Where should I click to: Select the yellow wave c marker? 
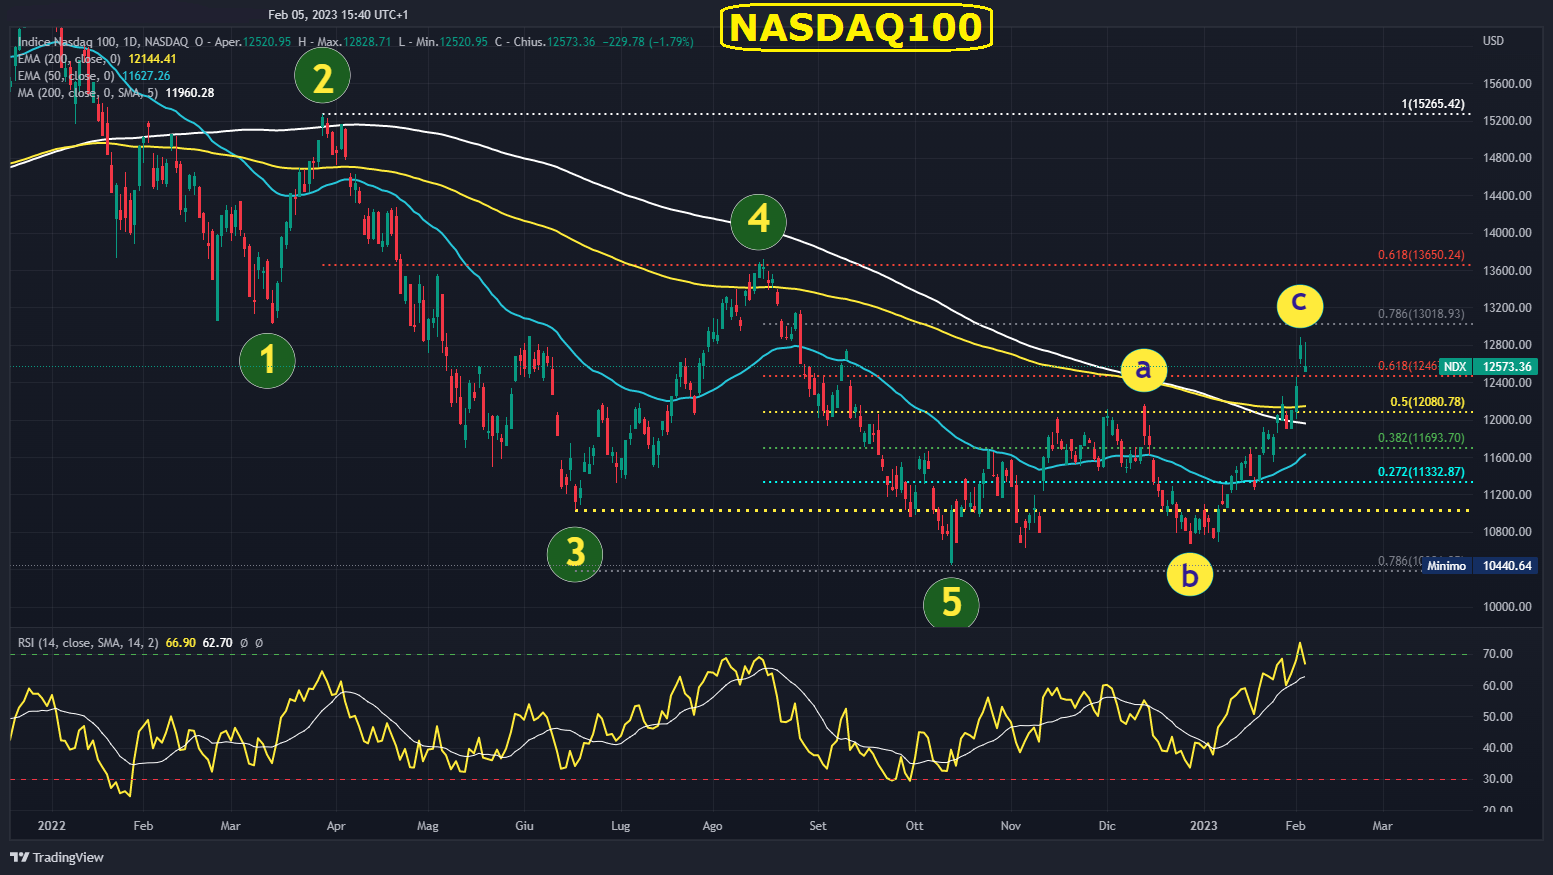click(x=1299, y=305)
